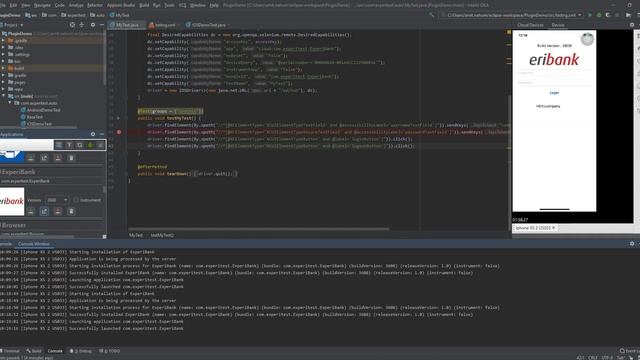Switch to testng.xml editor tab
The image size is (640, 360).
click(x=164, y=25)
